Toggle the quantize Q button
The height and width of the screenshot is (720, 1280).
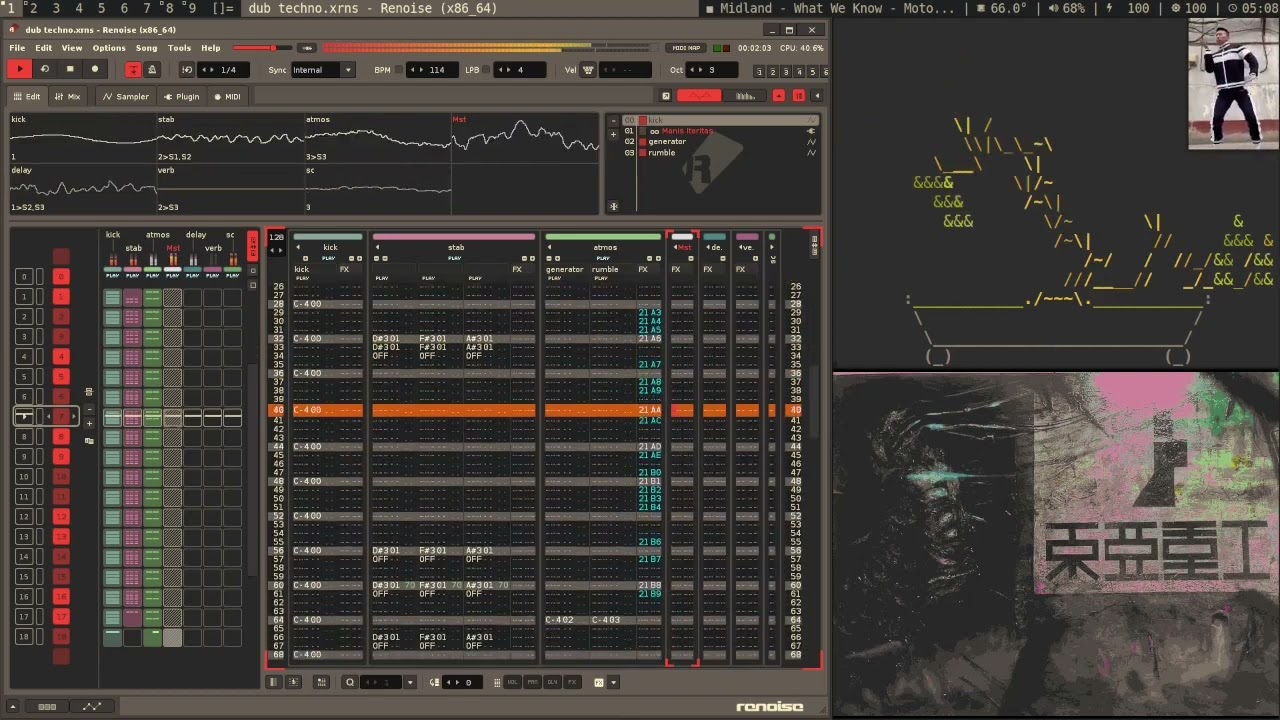(350, 682)
